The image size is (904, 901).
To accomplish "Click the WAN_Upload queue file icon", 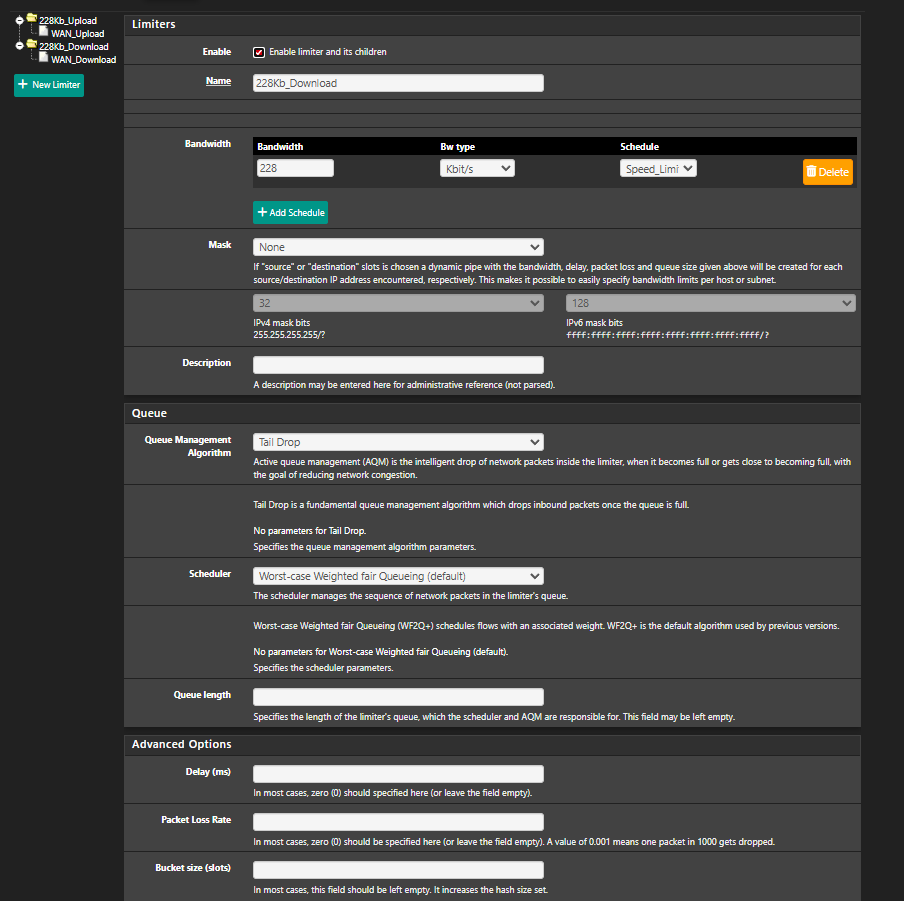I will pyautogui.click(x=43, y=31).
